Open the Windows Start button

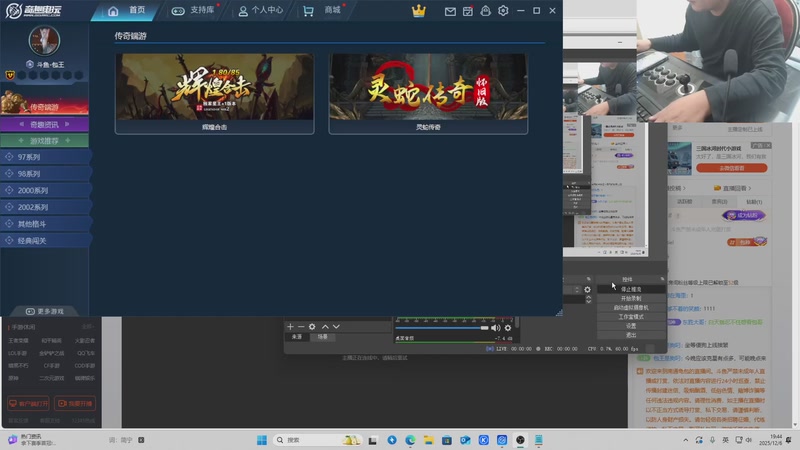262,440
